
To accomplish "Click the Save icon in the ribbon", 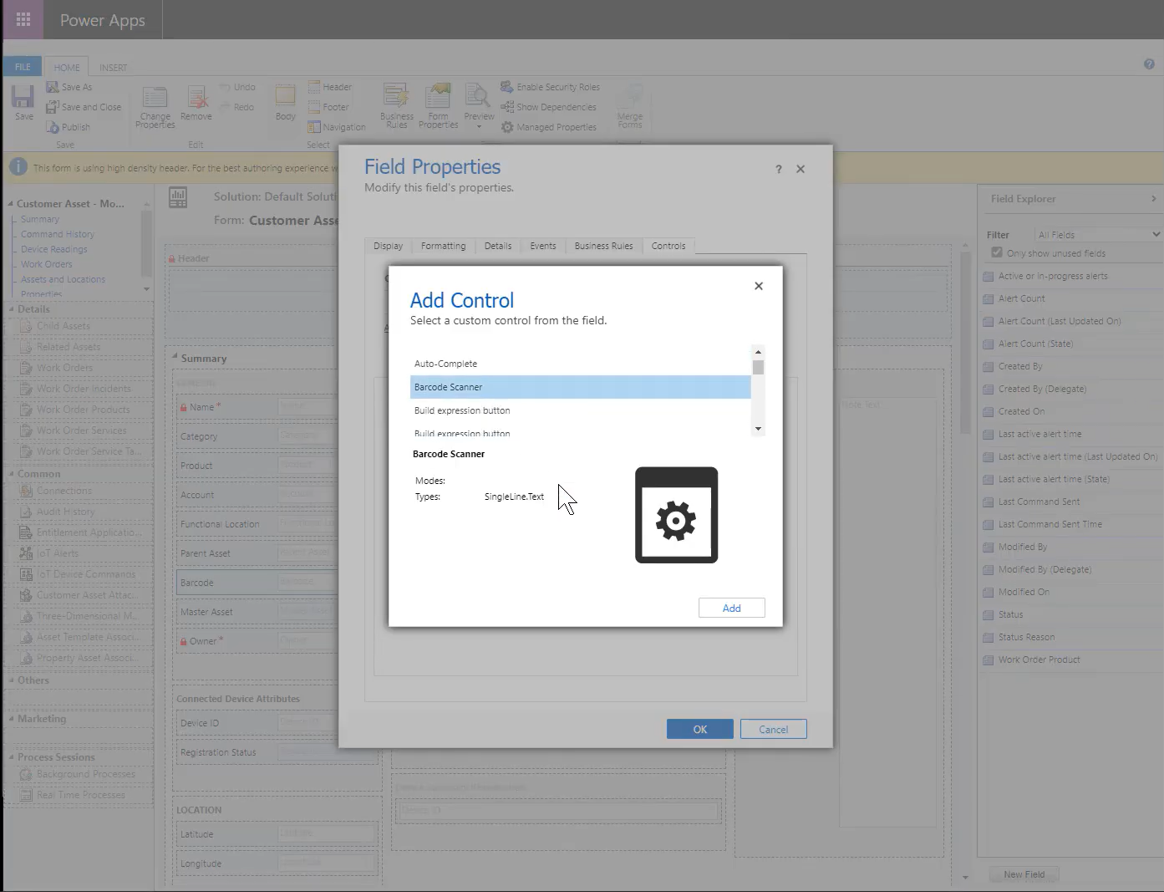I will (x=22, y=100).
